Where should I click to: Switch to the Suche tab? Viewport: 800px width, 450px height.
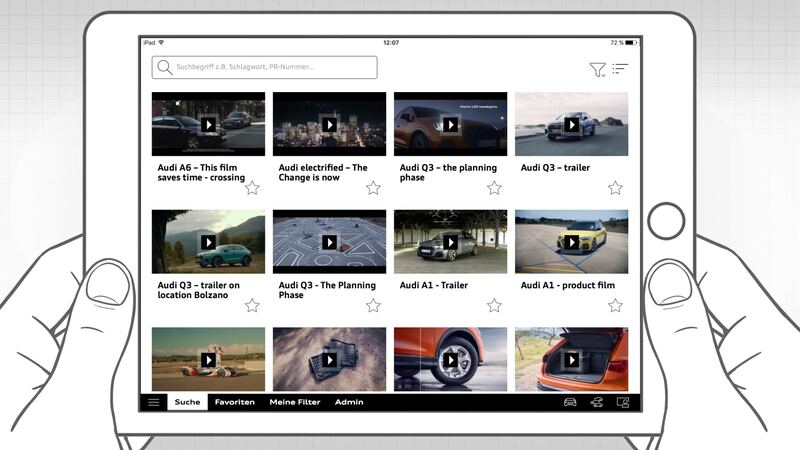[x=187, y=402]
